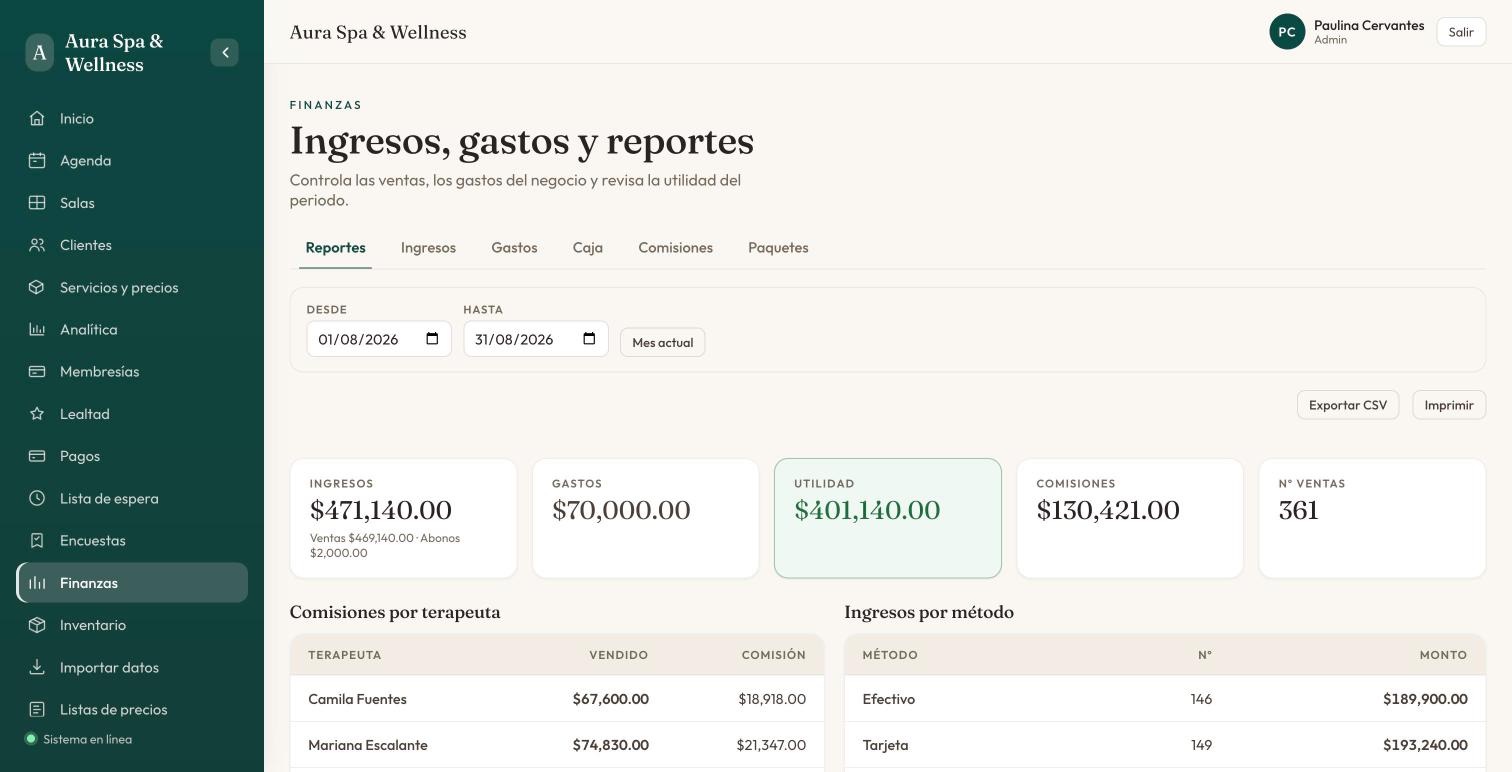Click the Salas grid icon
This screenshot has height=772, width=1512.
[37, 202]
